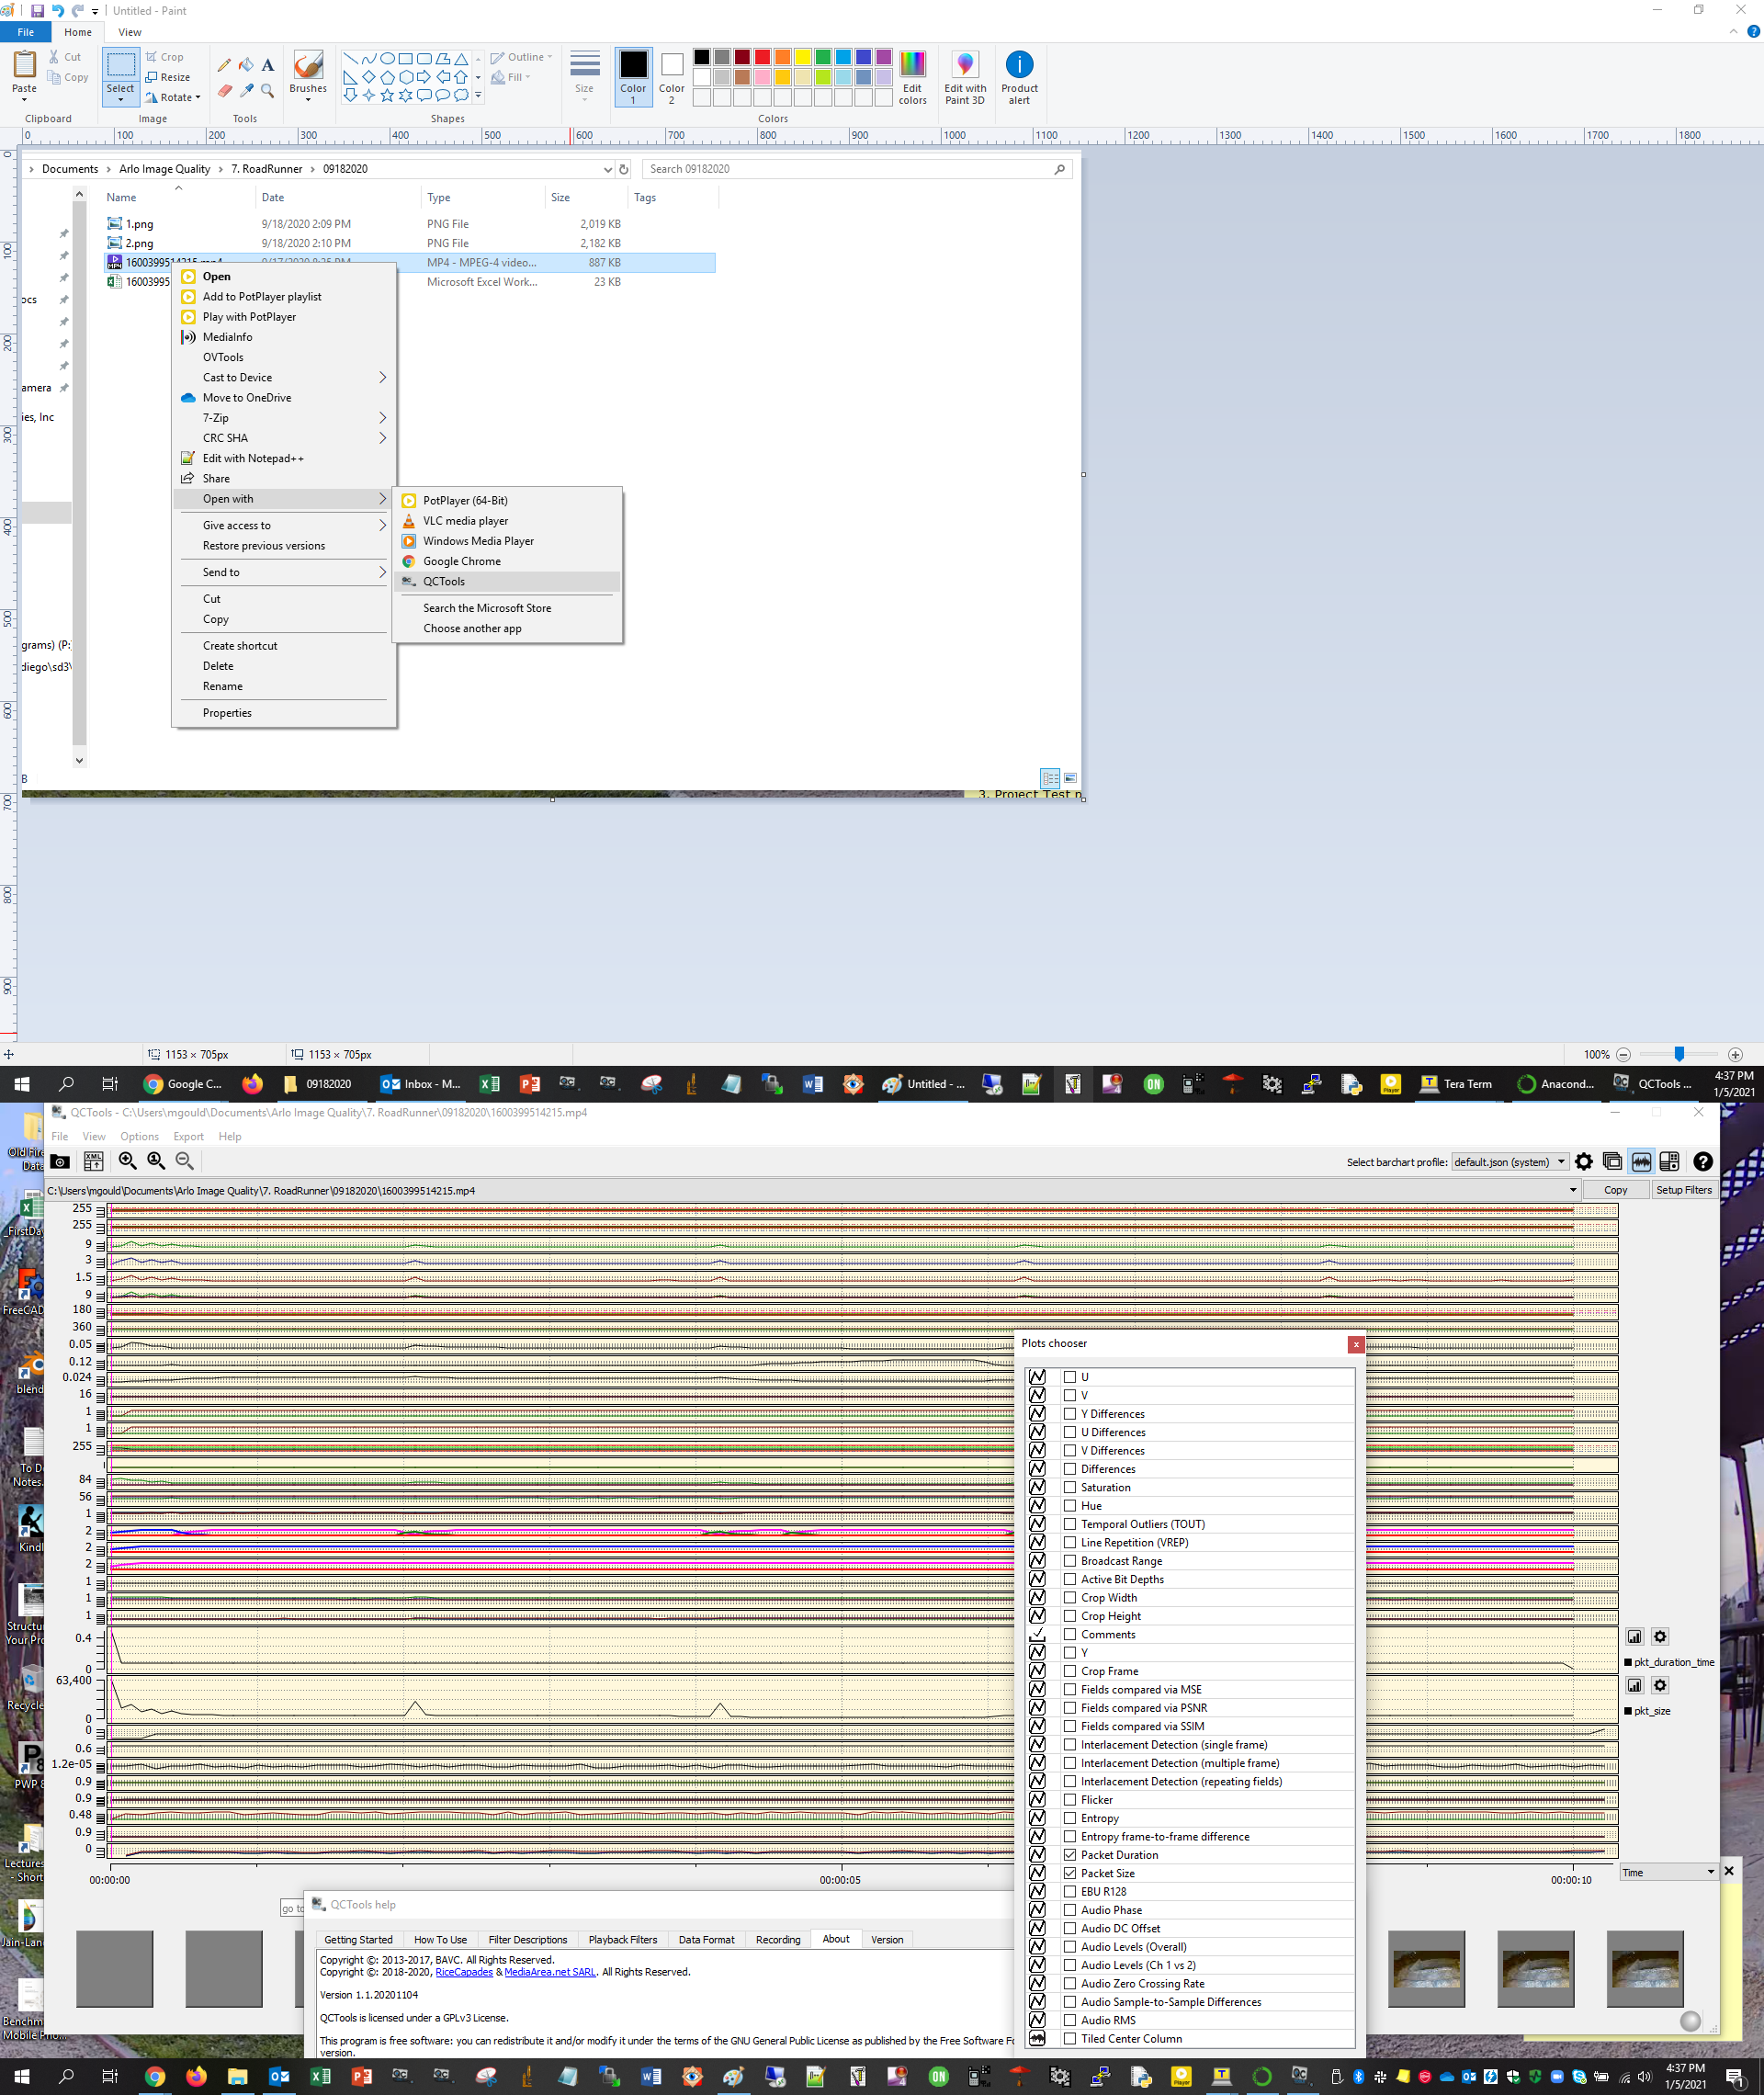Switch to the filters panel layout view

(x=1669, y=1161)
